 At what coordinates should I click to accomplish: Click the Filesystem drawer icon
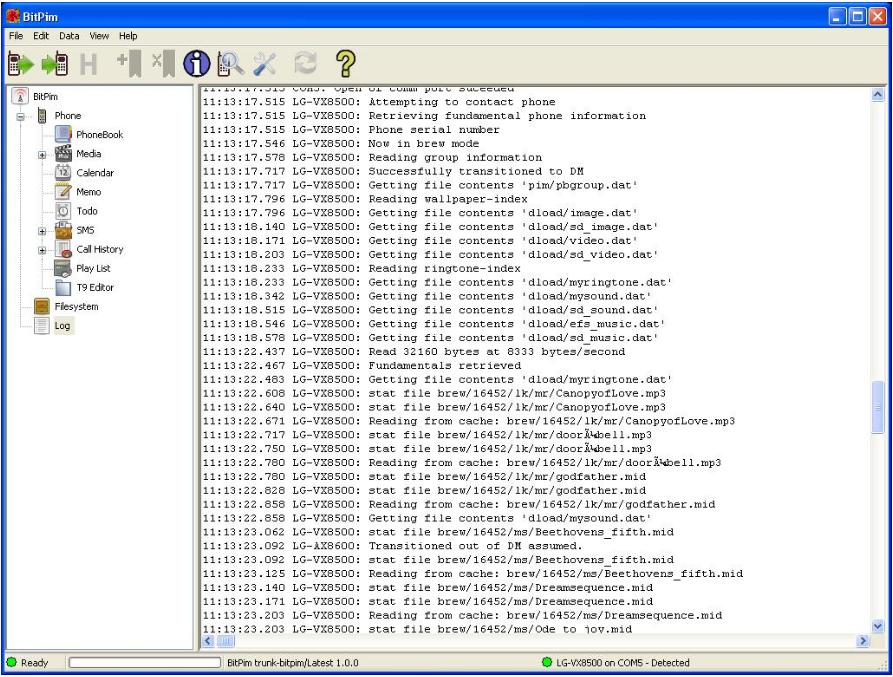click(42, 306)
